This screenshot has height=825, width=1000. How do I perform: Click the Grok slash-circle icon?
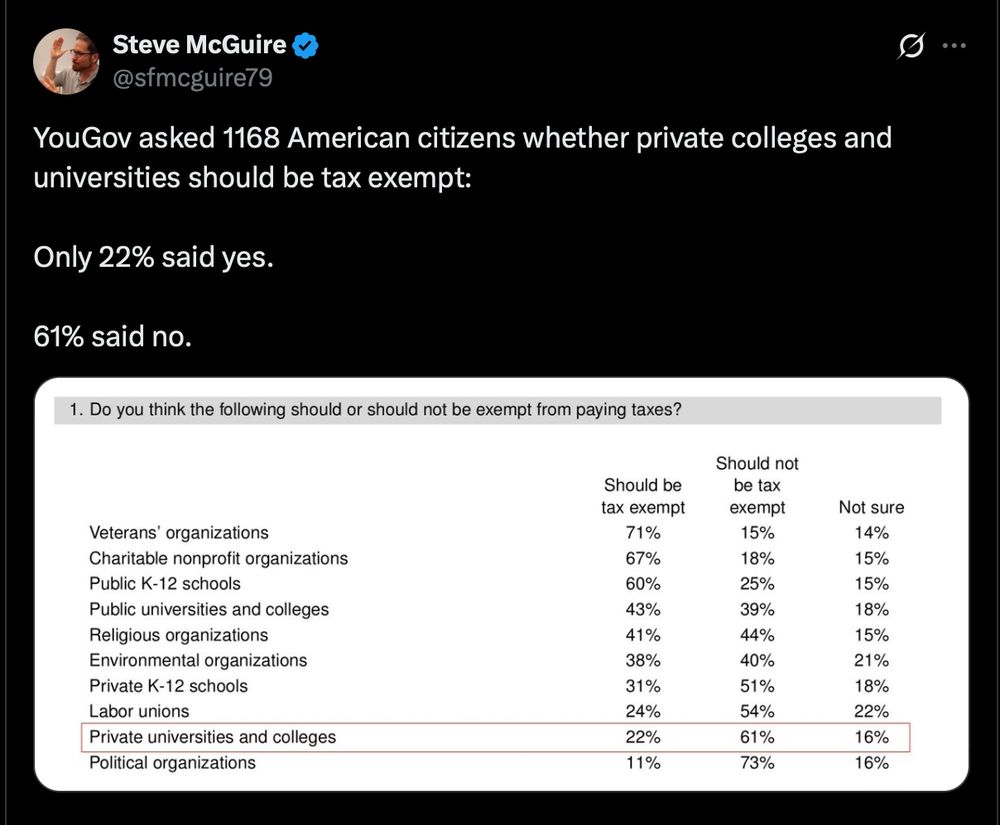[x=911, y=46]
